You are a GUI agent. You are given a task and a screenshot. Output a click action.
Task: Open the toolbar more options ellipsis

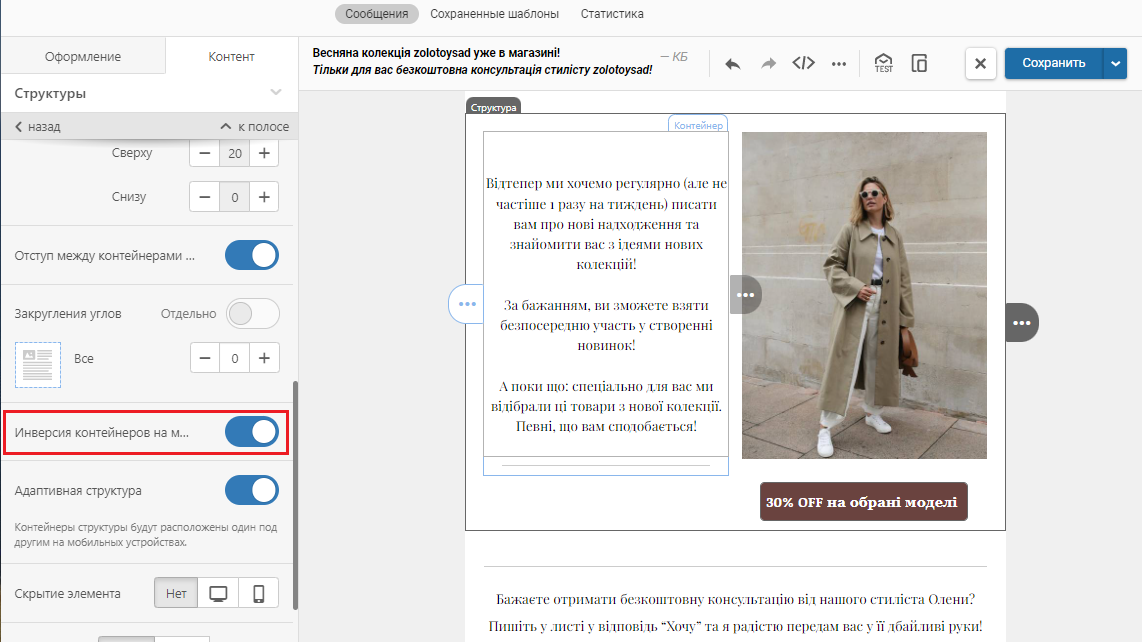tap(839, 63)
